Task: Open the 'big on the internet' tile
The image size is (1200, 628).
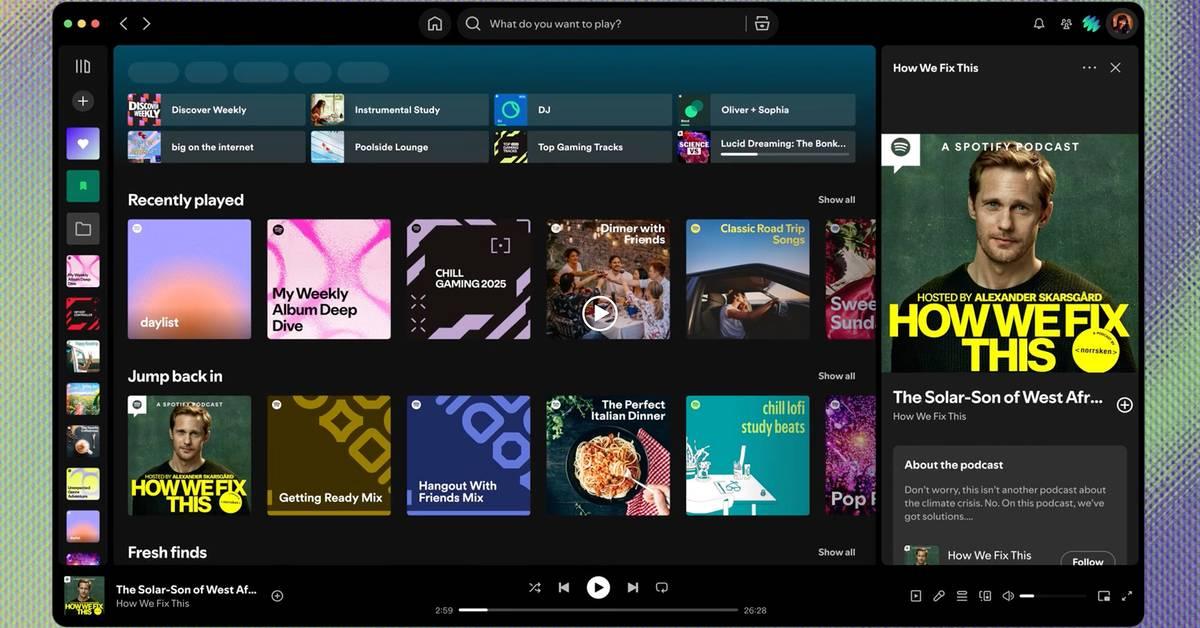Action: pyautogui.click(x=216, y=147)
